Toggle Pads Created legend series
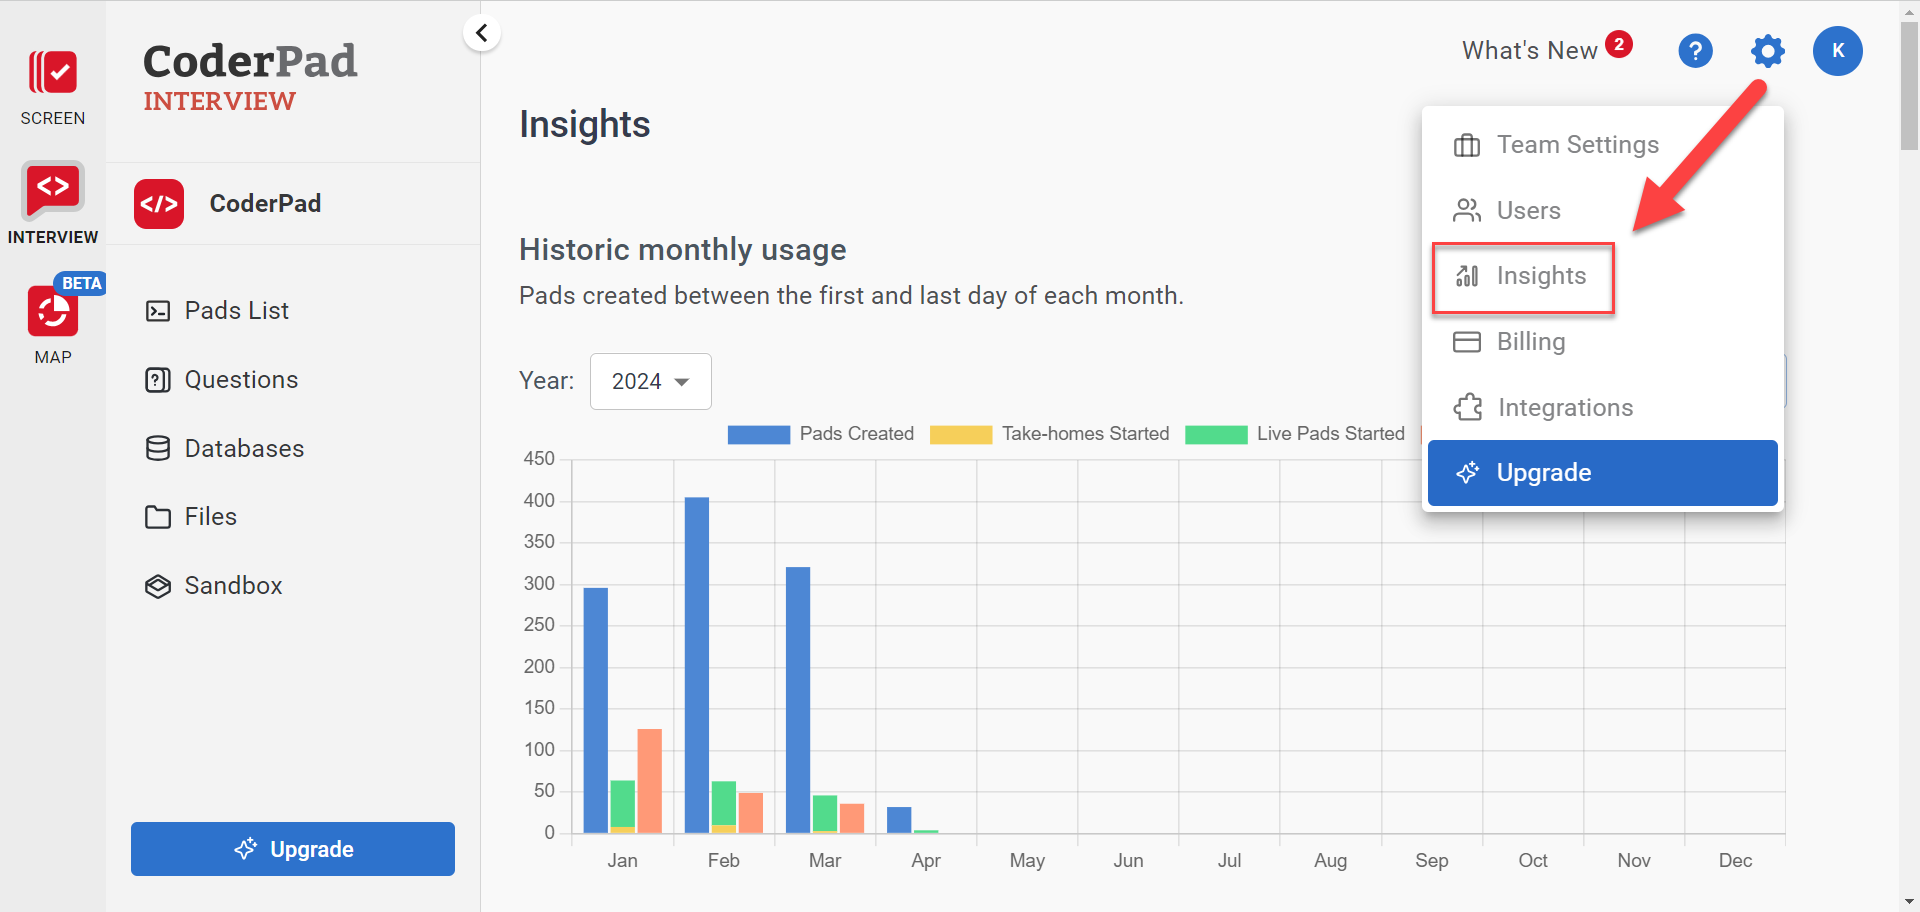Image resolution: width=1920 pixels, height=912 pixels. tap(821, 434)
